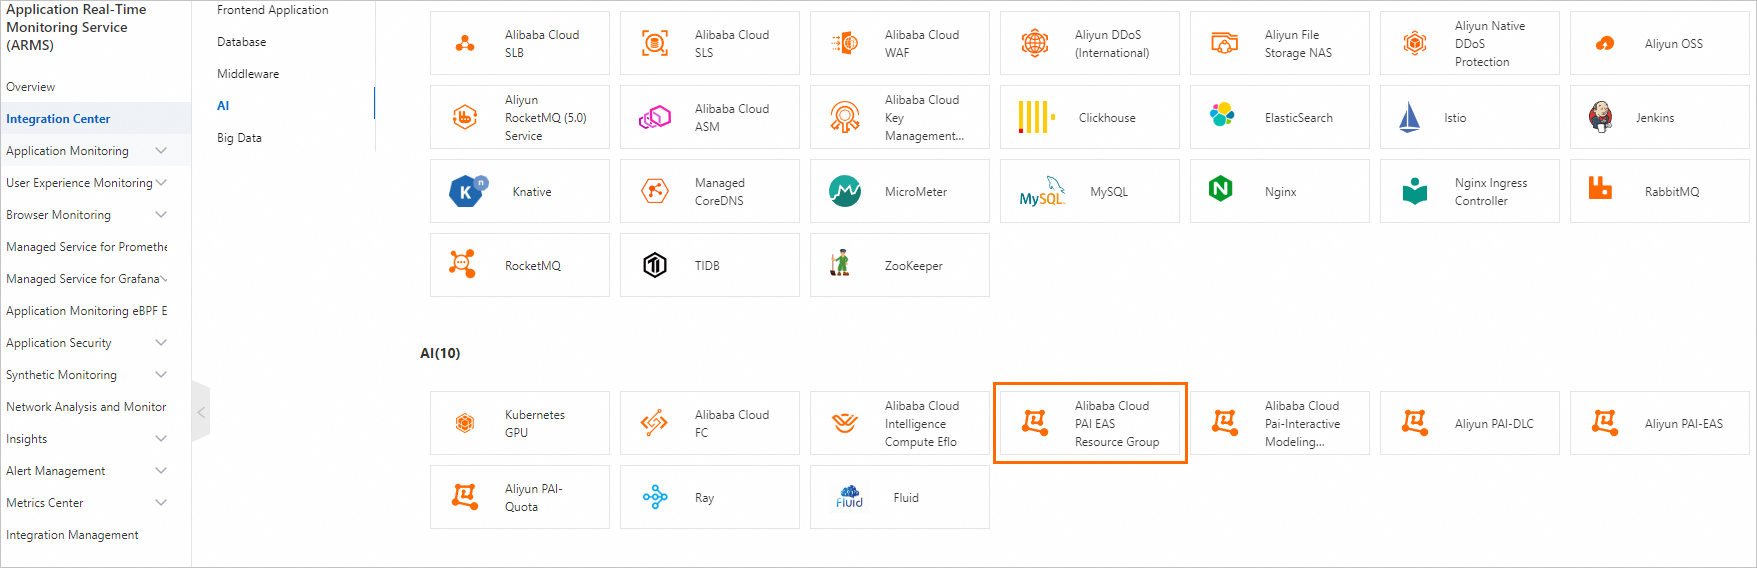Expand the Metrics Center chevron
The height and width of the screenshot is (568, 1757).
coord(161,503)
